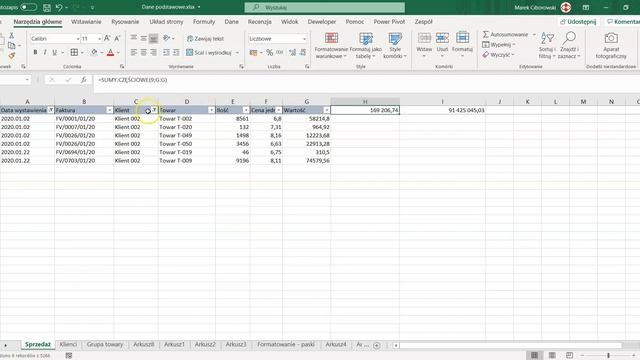The image size is (640, 360).
Task: Select cell with value 91 425 045,03
Action: point(442,110)
